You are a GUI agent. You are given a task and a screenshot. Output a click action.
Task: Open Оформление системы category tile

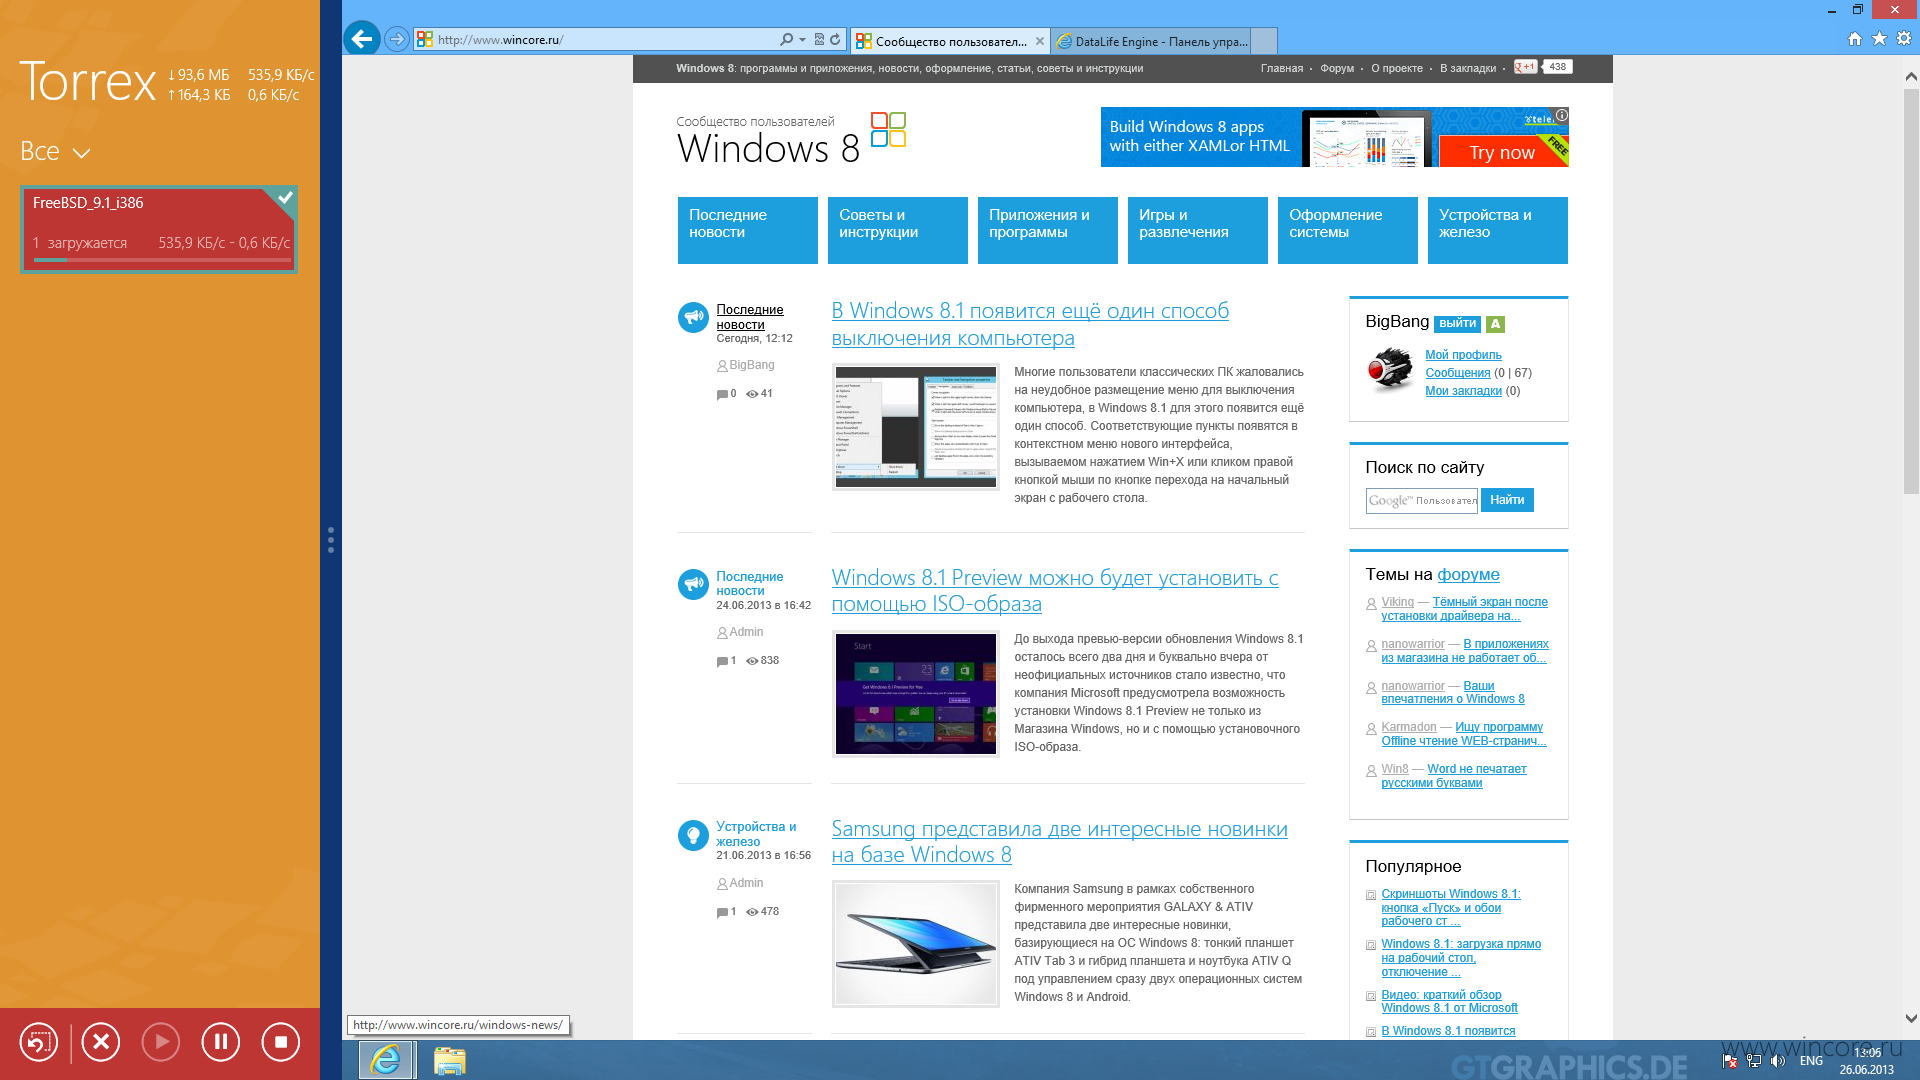tap(1347, 230)
